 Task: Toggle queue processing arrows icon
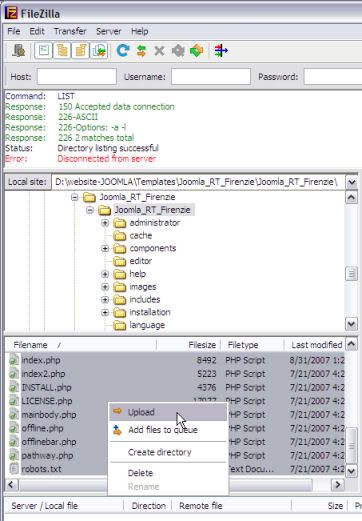coord(141,51)
